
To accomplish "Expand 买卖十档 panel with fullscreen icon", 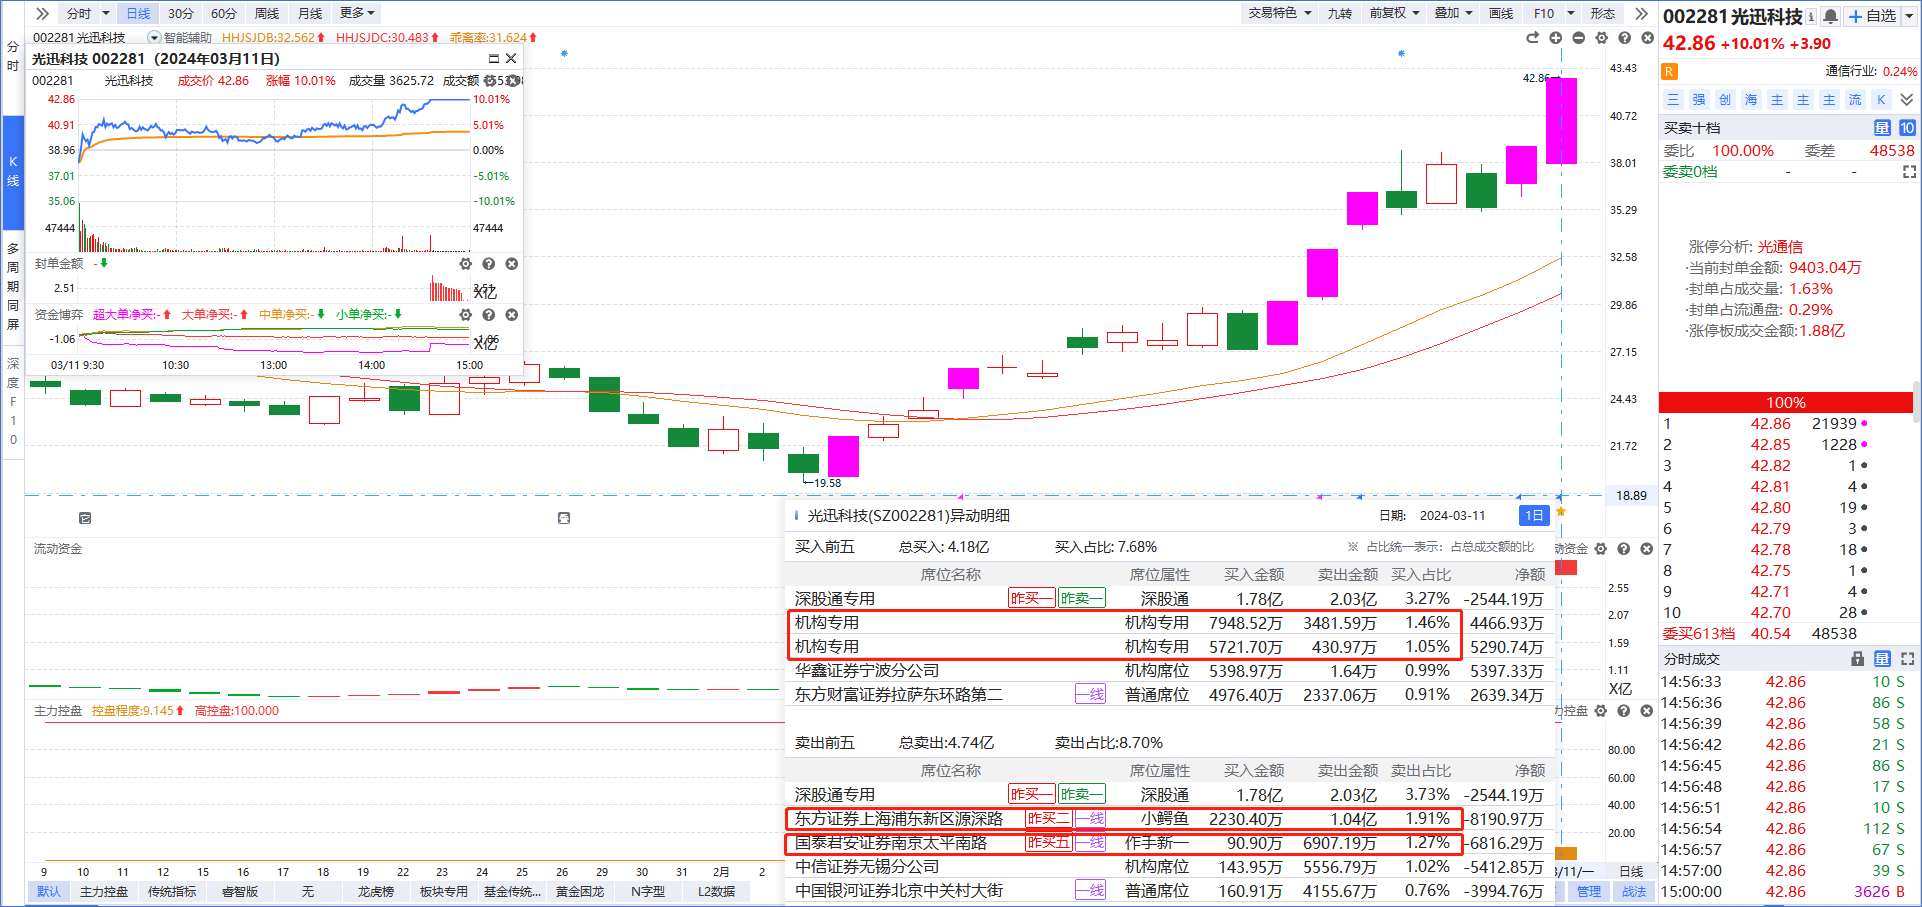I will click(x=1909, y=172).
